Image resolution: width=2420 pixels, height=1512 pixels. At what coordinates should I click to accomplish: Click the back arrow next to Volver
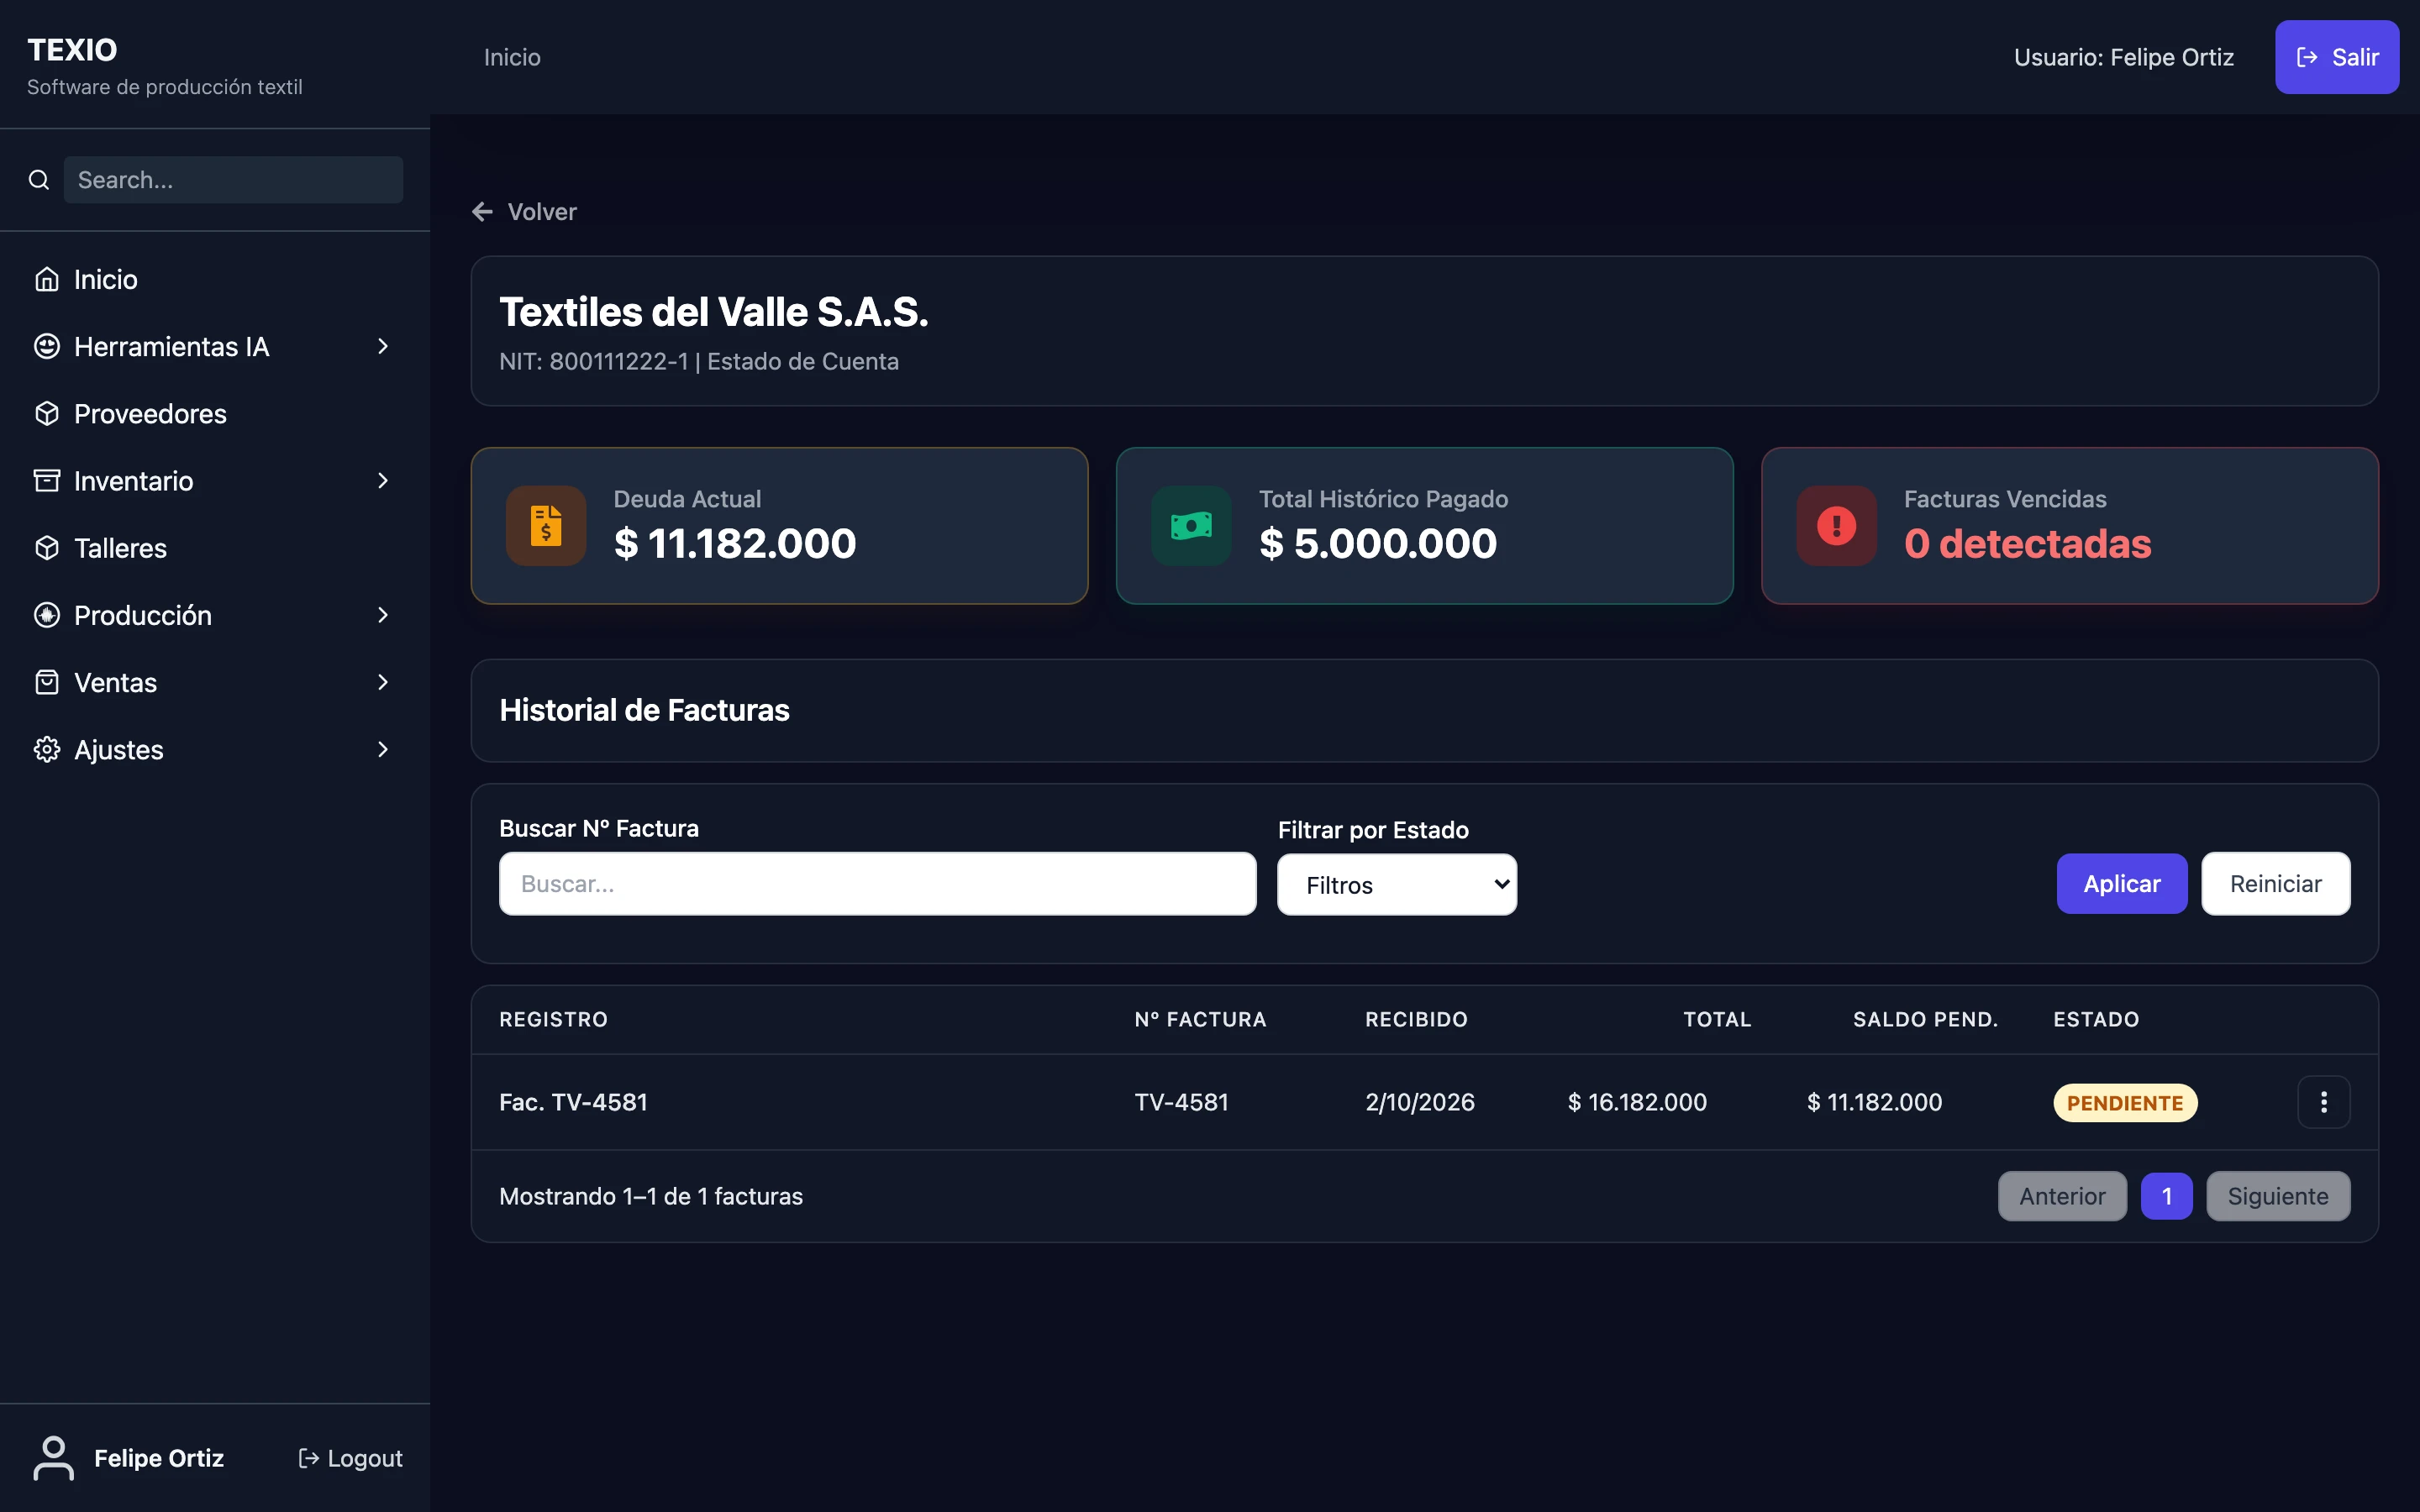pos(482,212)
